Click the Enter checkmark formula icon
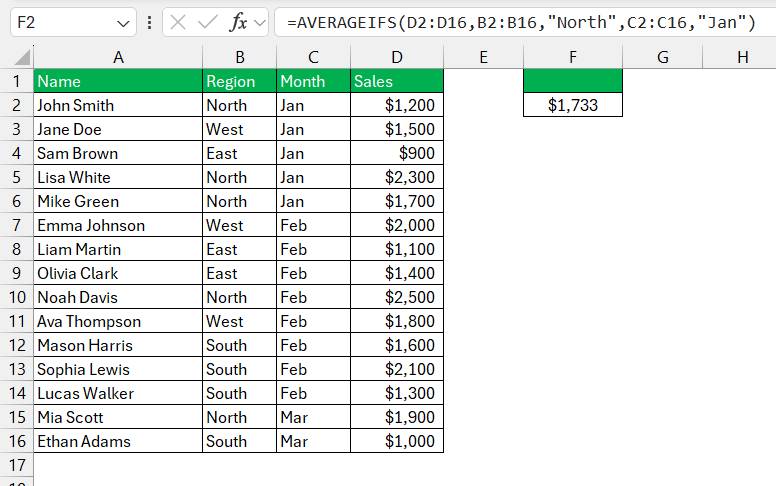Screen dimensions: 776x486 coord(207,22)
